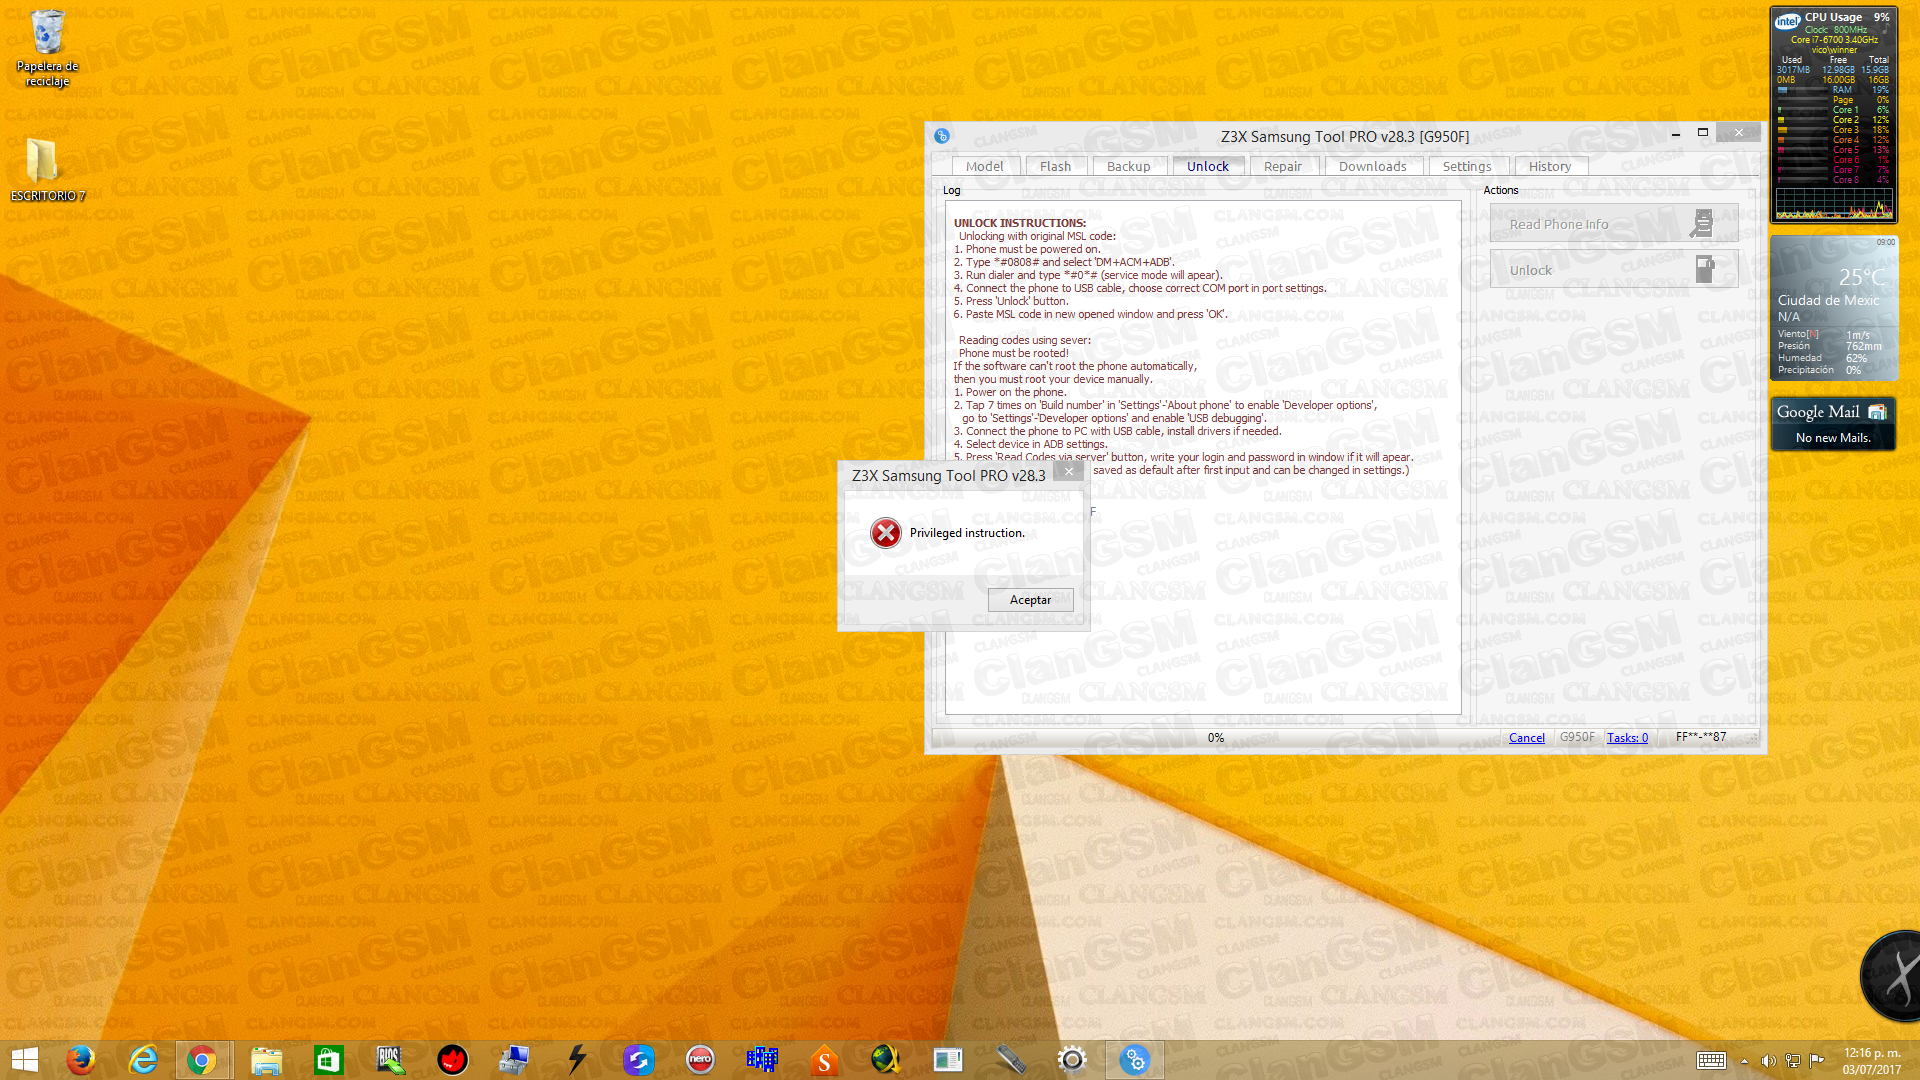Image resolution: width=1920 pixels, height=1080 pixels.
Task: Maximize the Z3X Samsung Tool window
Action: coord(1703,133)
